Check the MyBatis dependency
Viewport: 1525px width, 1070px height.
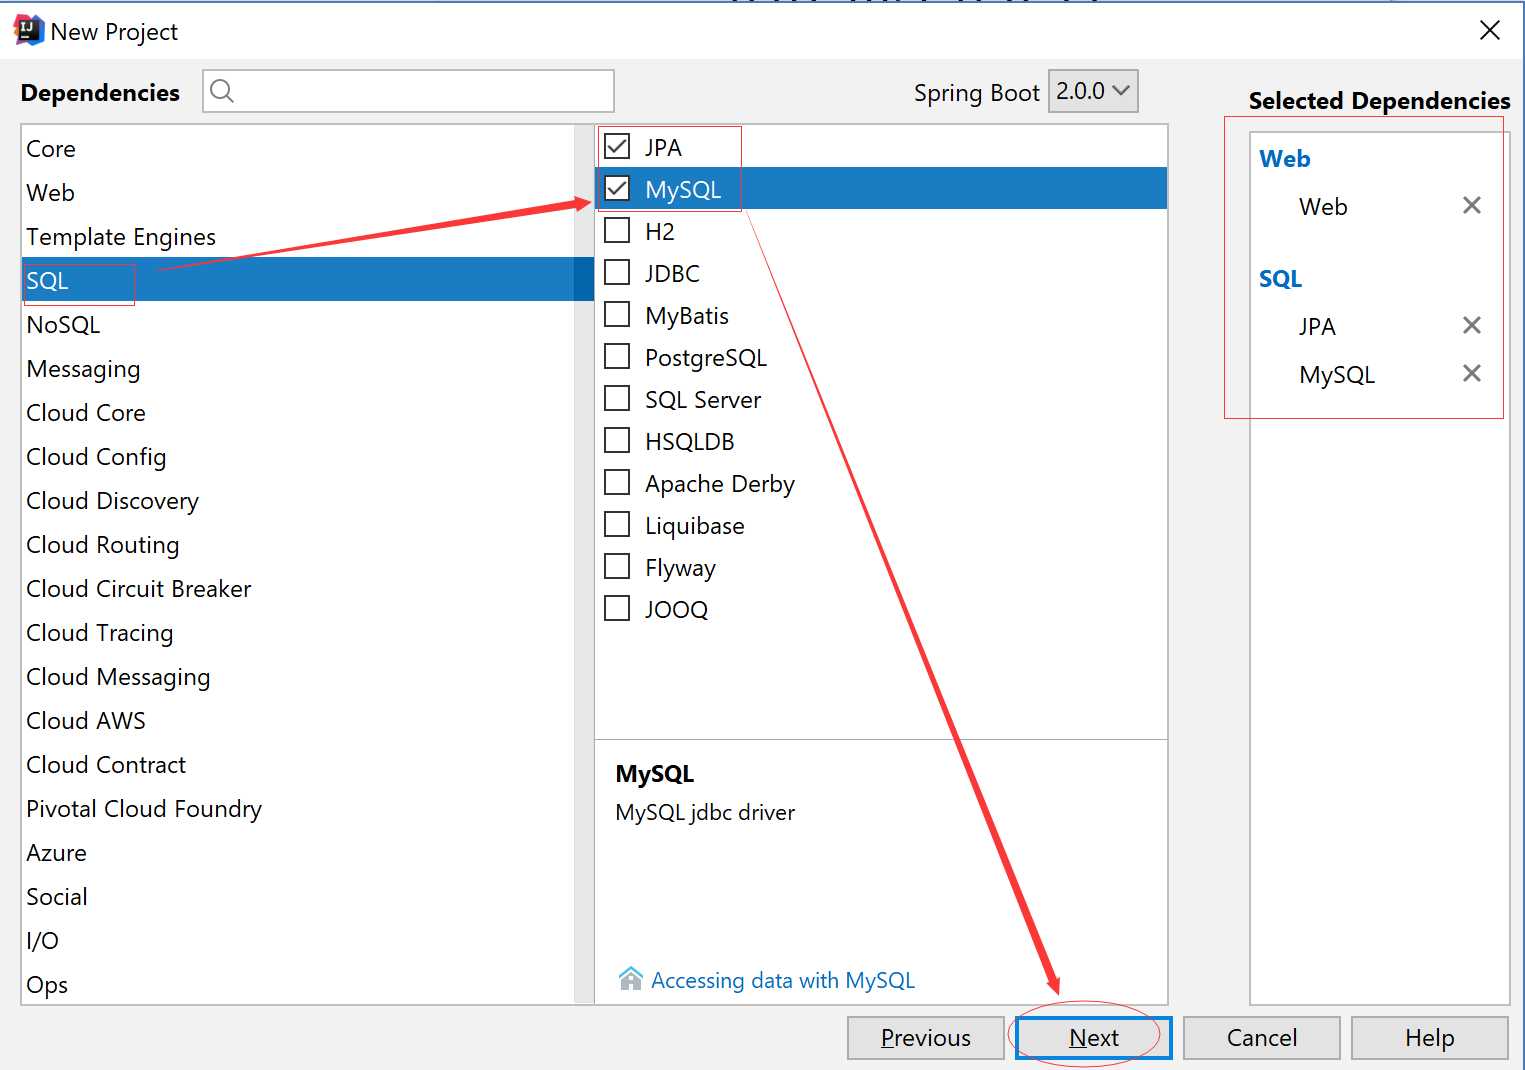pyautogui.click(x=617, y=314)
